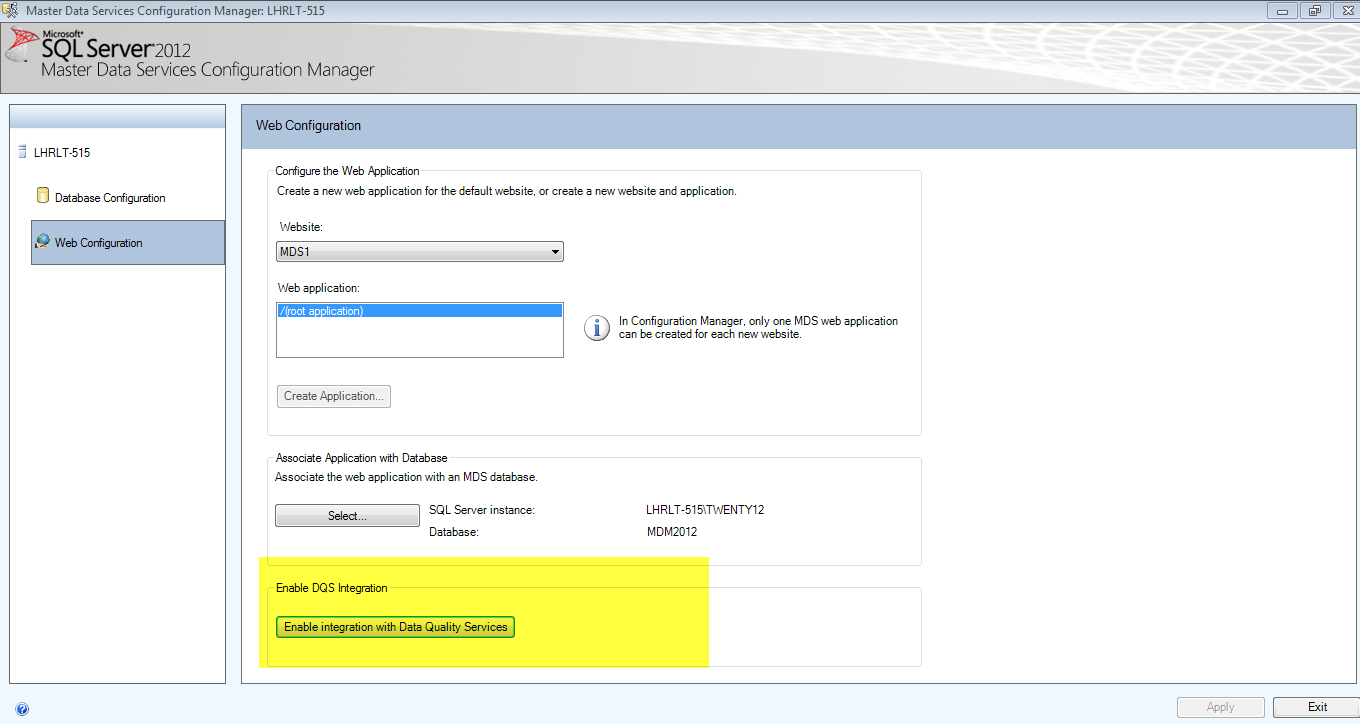
Task: Click the Enable DQS Integration group label
Action: click(x=331, y=588)
